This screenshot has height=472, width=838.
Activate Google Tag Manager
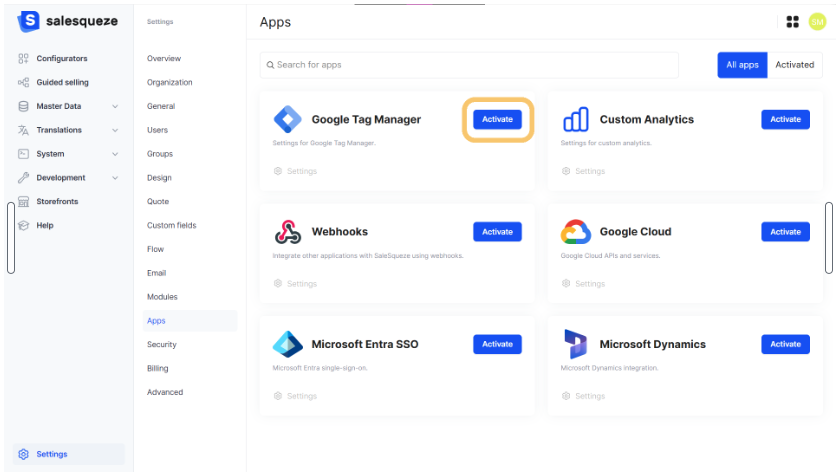tap(498, 119)
